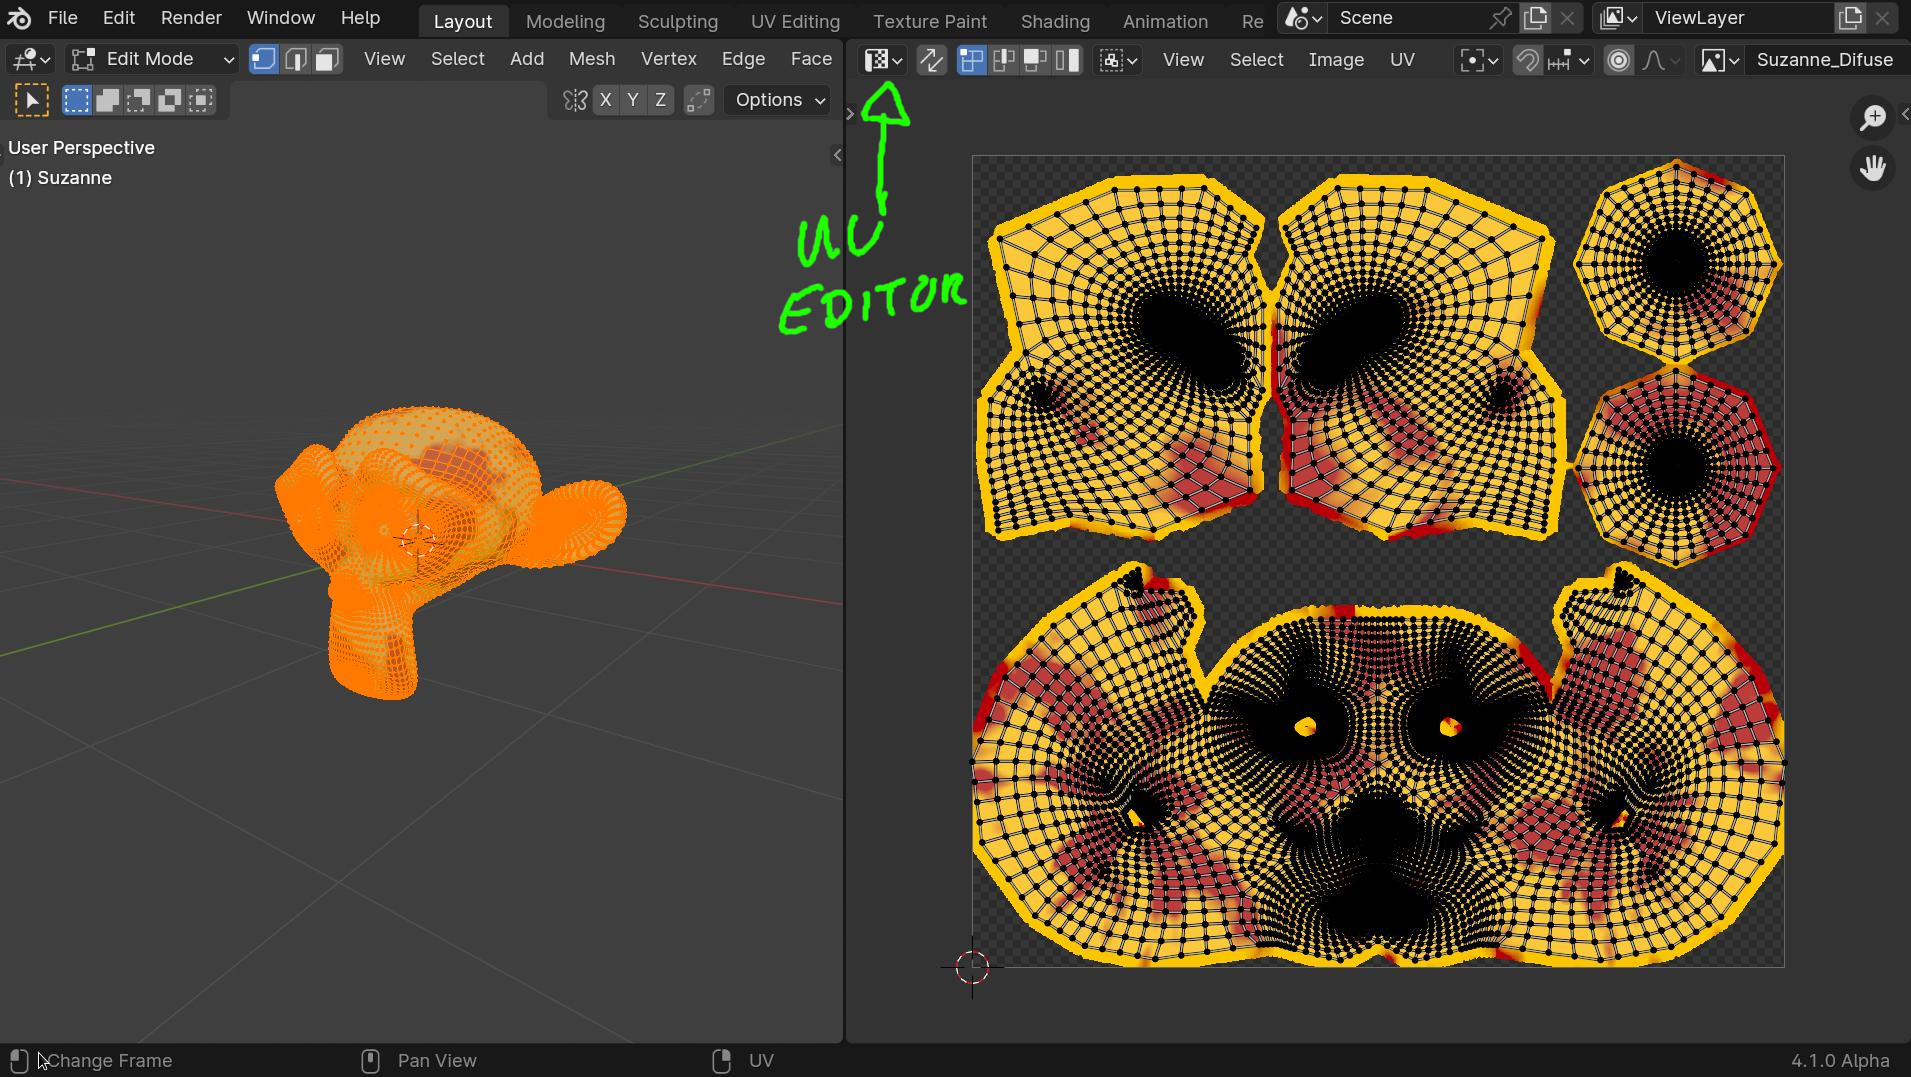Screen dimensions: 1911x1077
Task: Open the UV pivot point dropdown
Action: pos(1479,60)
